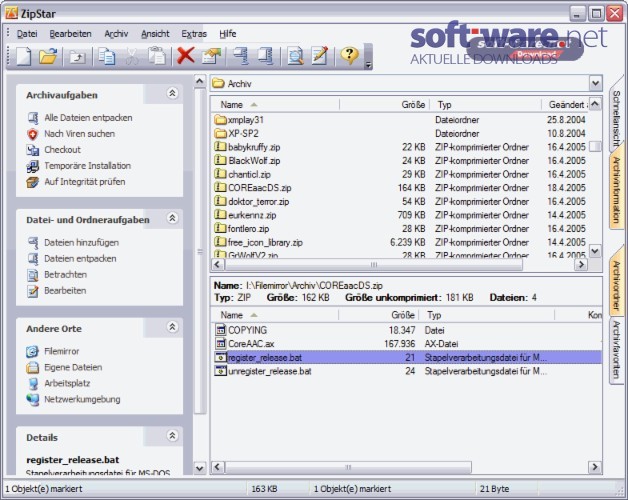Click the Alle Dateien entpacken icon

pyautogui.click(x=33, y=118)
